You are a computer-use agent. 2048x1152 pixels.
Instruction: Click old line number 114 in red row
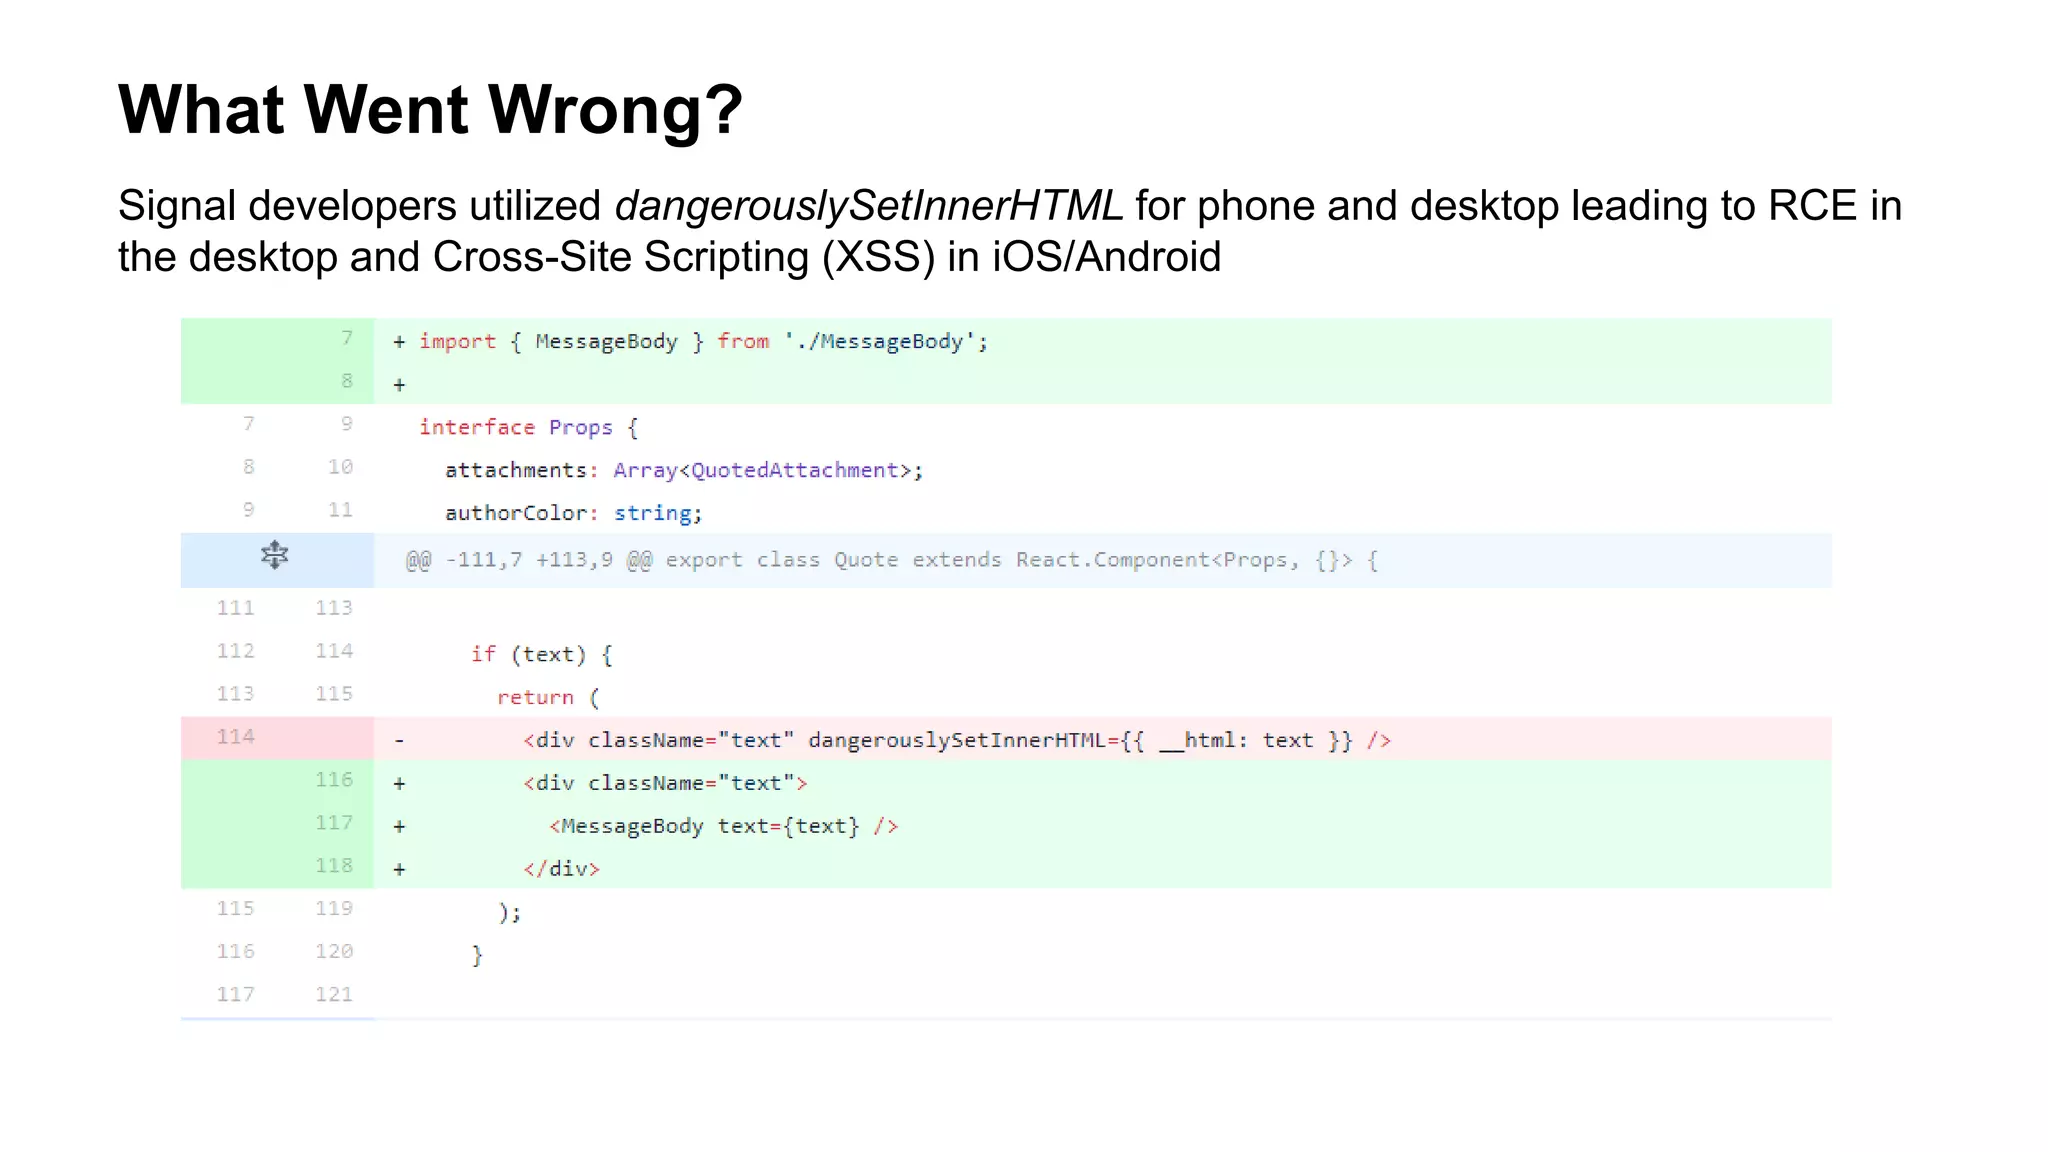[x=236, y=737]
